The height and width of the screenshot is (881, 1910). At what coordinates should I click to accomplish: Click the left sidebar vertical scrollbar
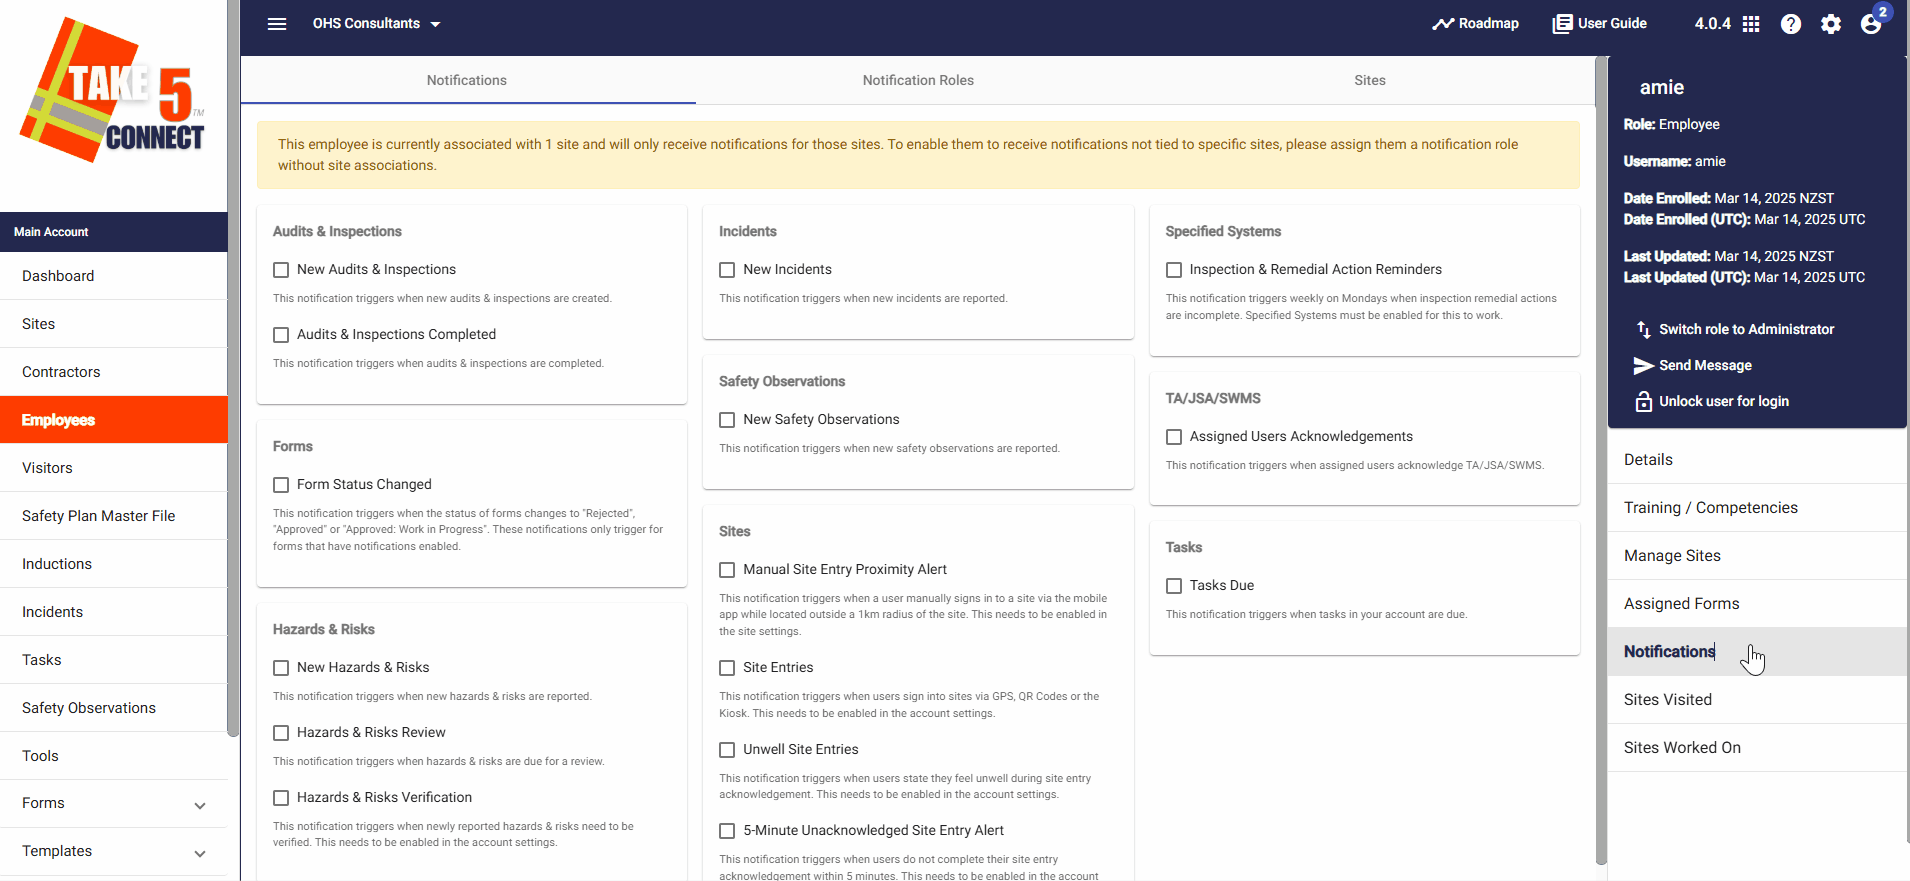233,368
